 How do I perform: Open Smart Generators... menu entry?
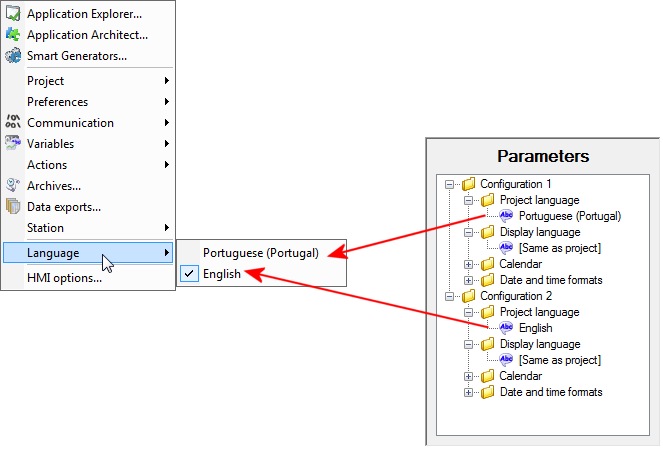88,56
